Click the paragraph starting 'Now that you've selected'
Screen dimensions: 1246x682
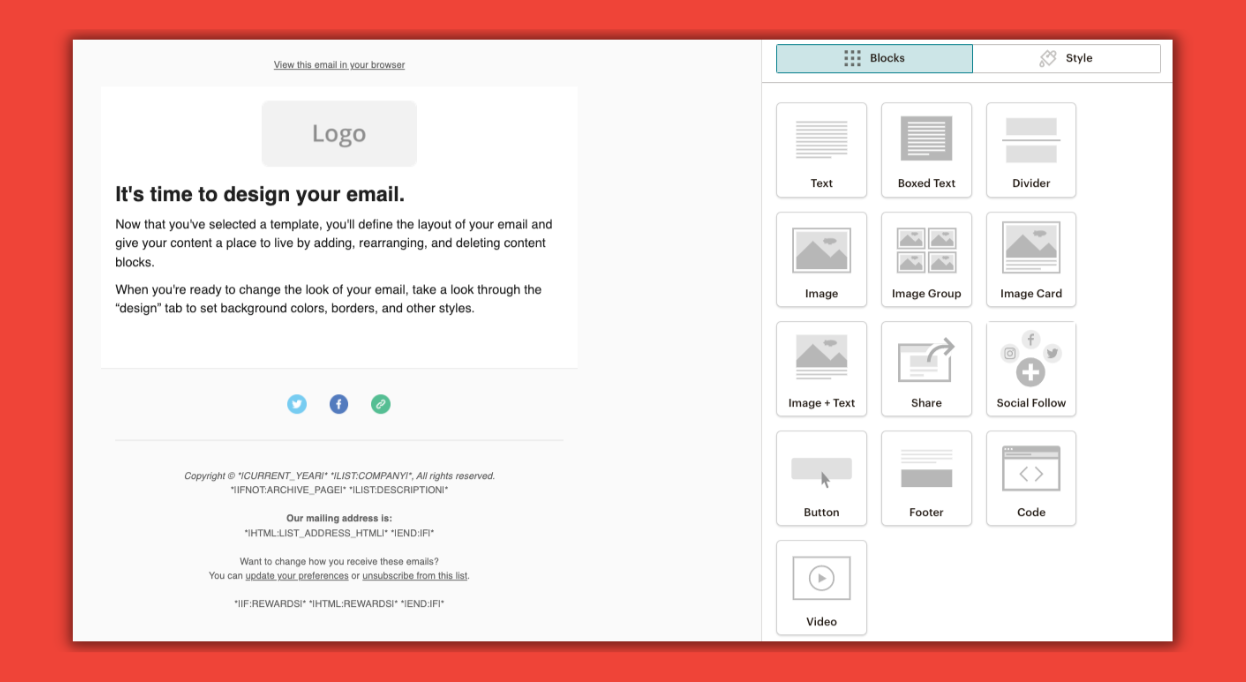[x=334, y=243]
